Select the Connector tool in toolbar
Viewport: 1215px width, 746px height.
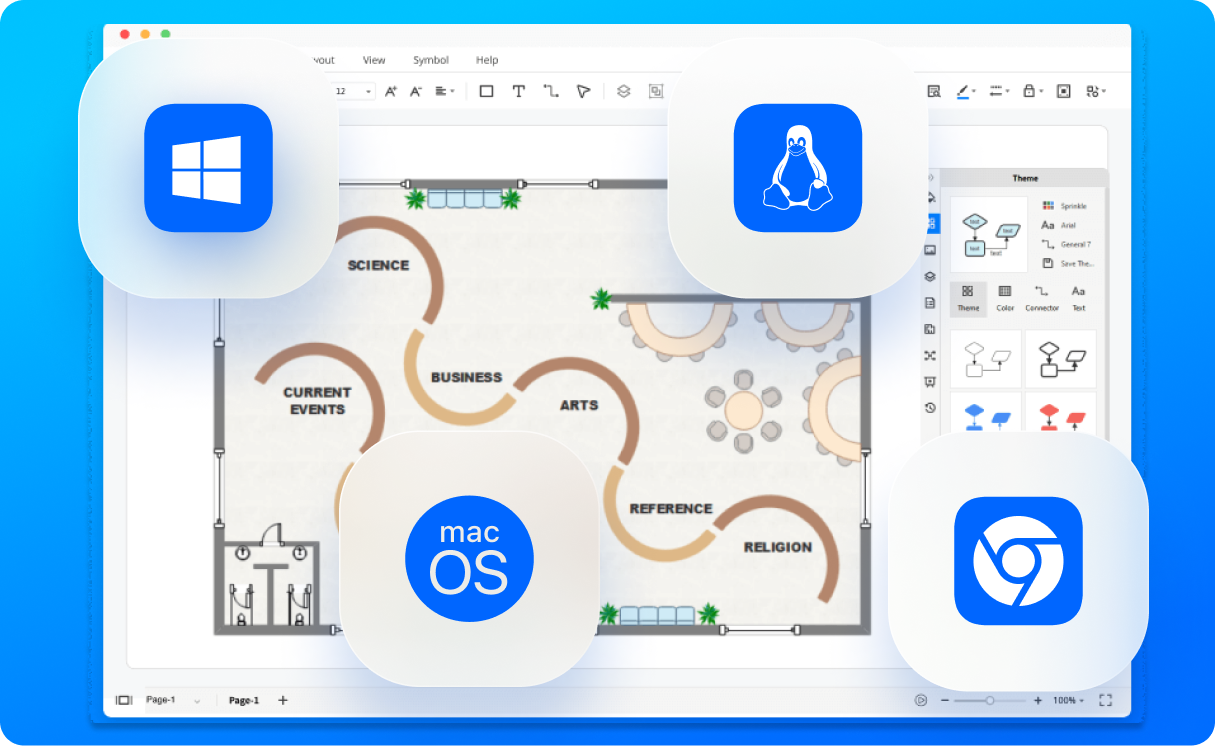pos(551,91)
